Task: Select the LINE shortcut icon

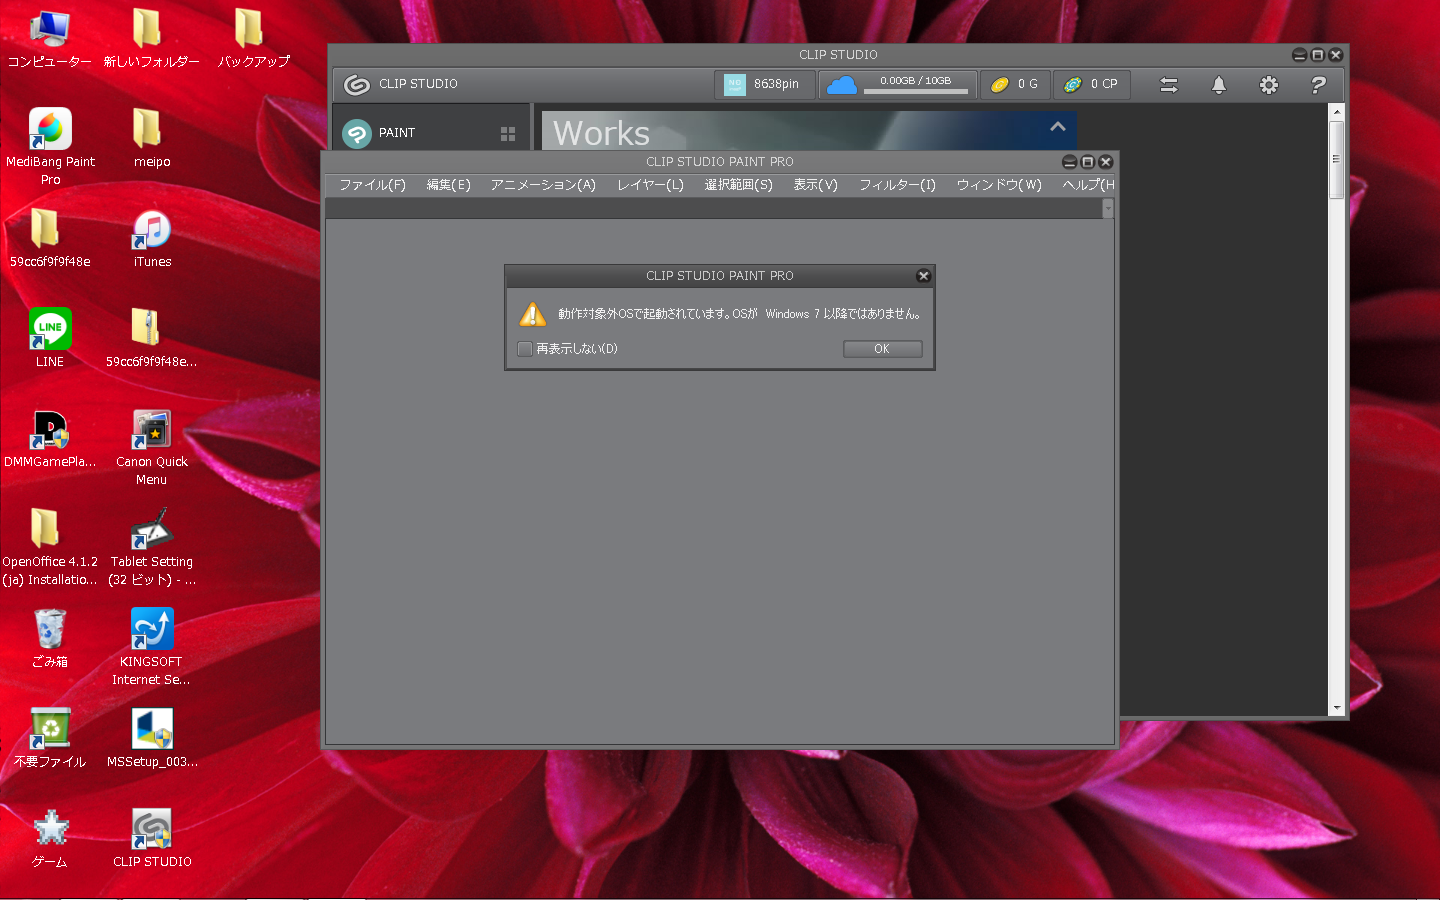Action: [50, 338]
